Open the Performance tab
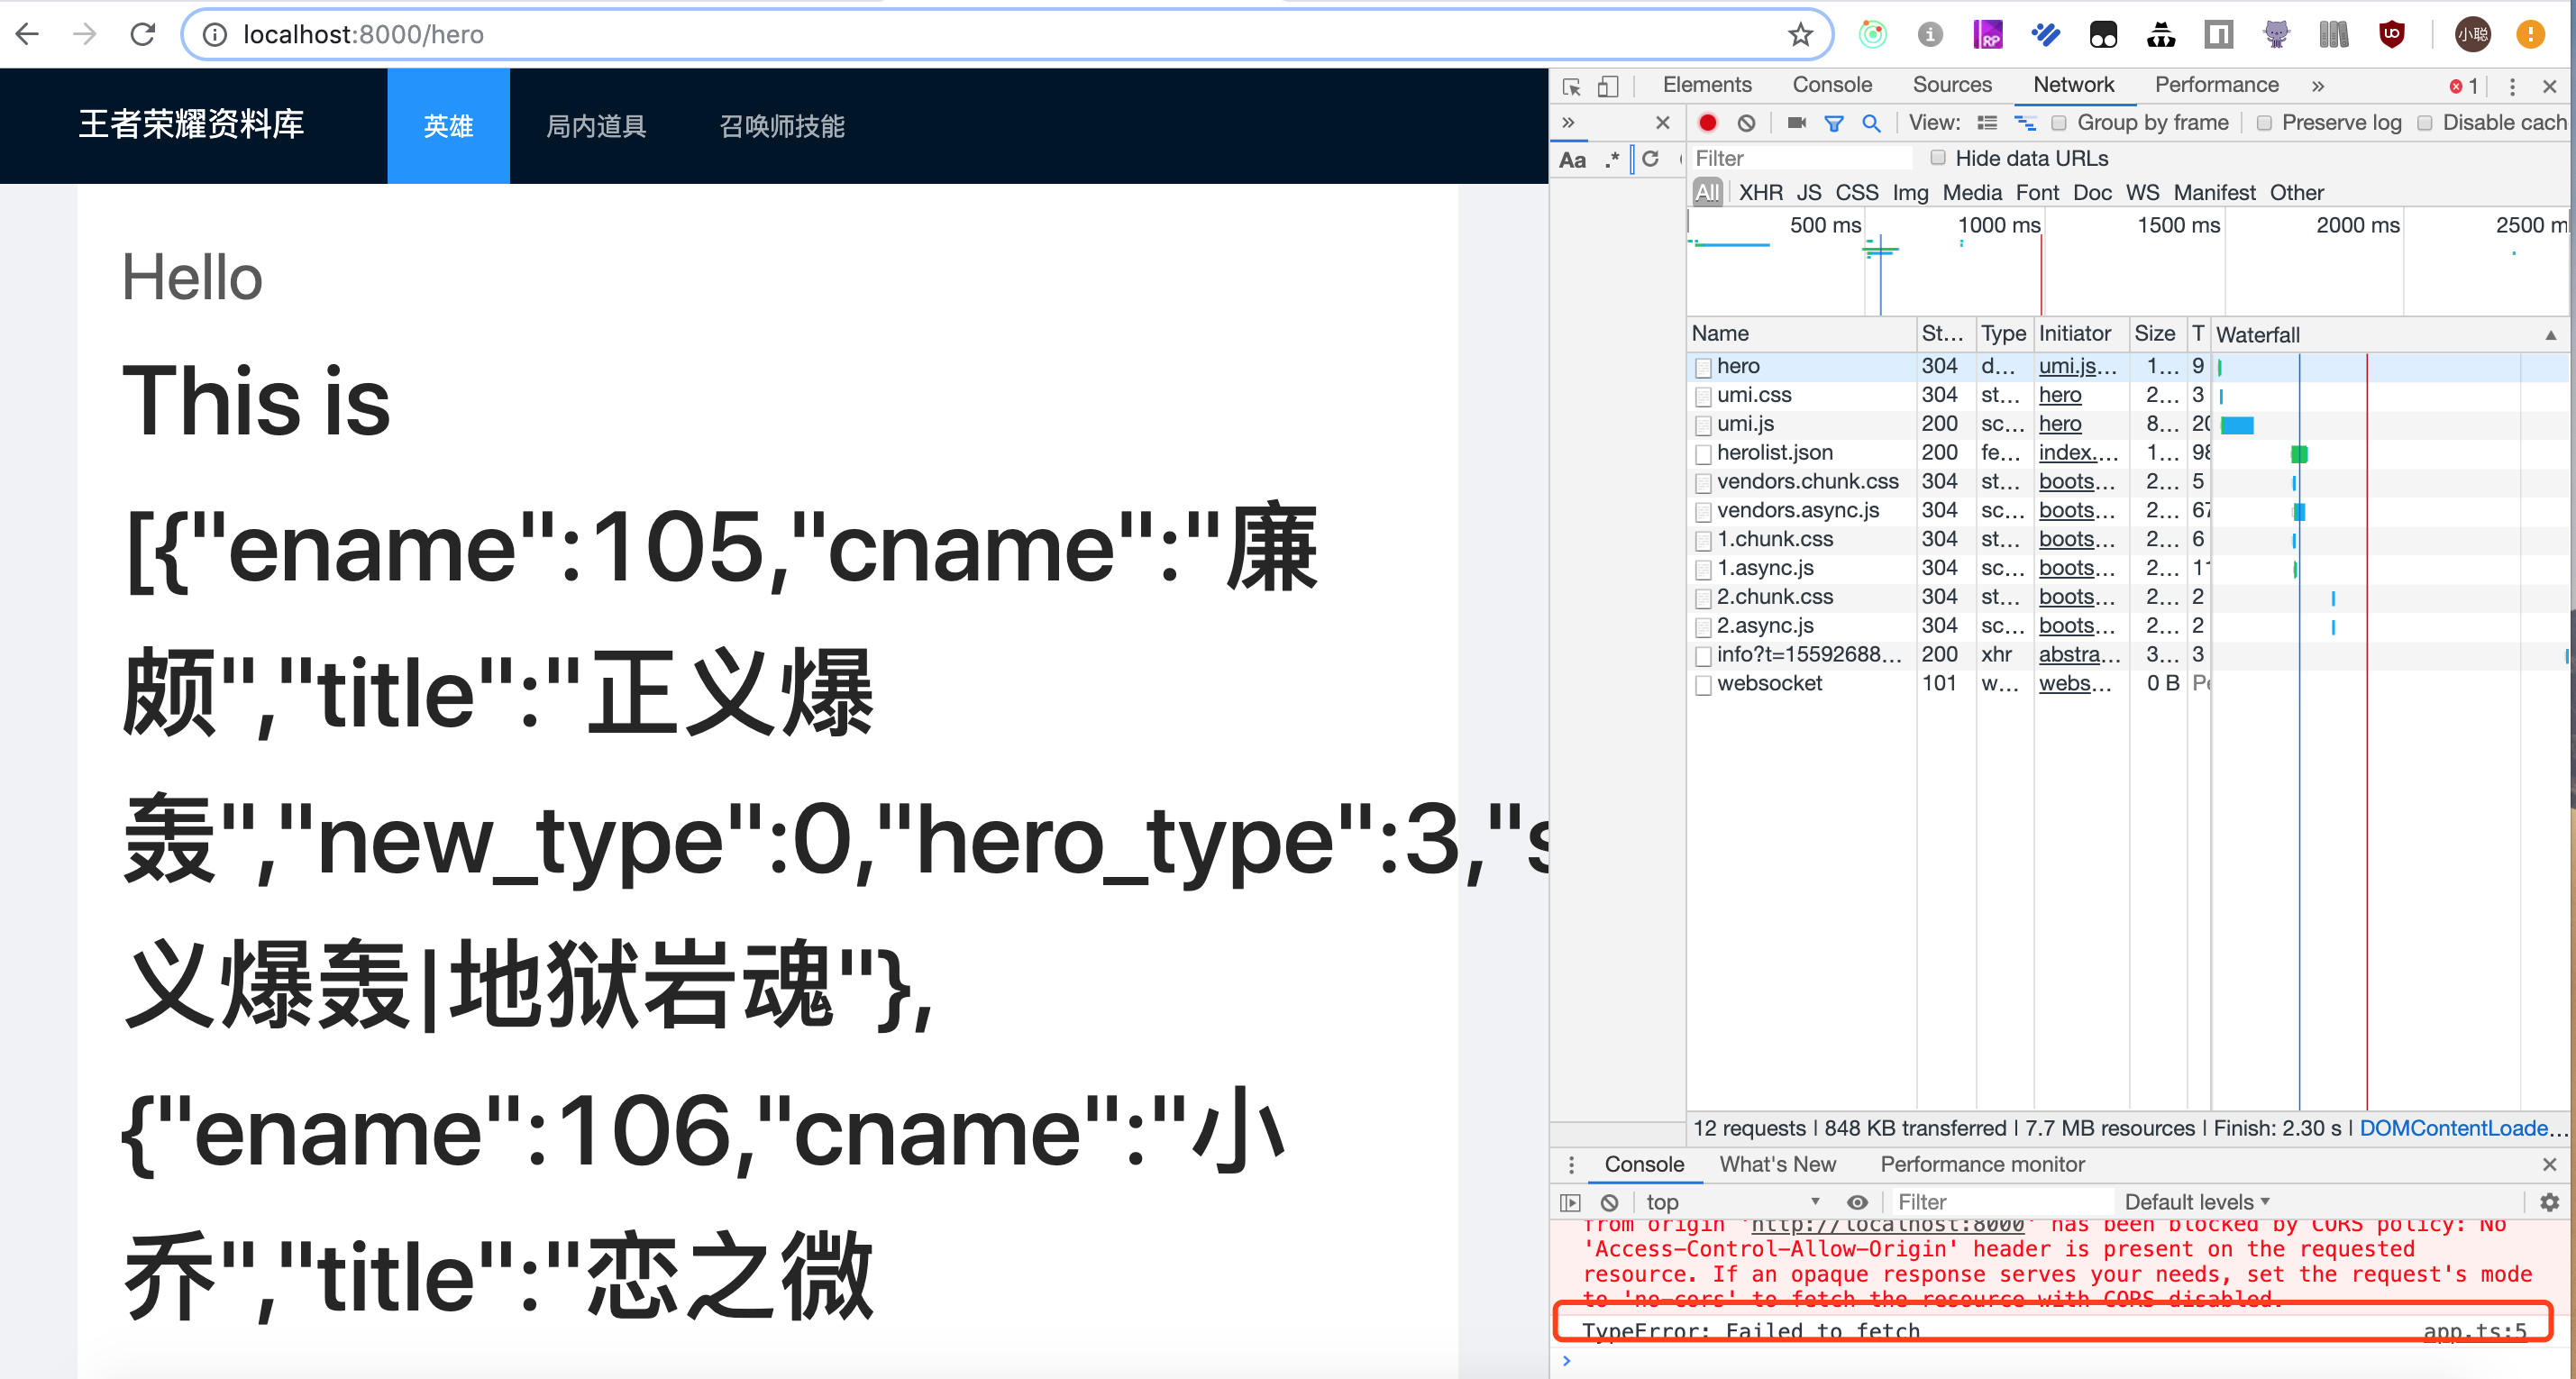This screenshot has width=2576, height=1379. 2216,85
